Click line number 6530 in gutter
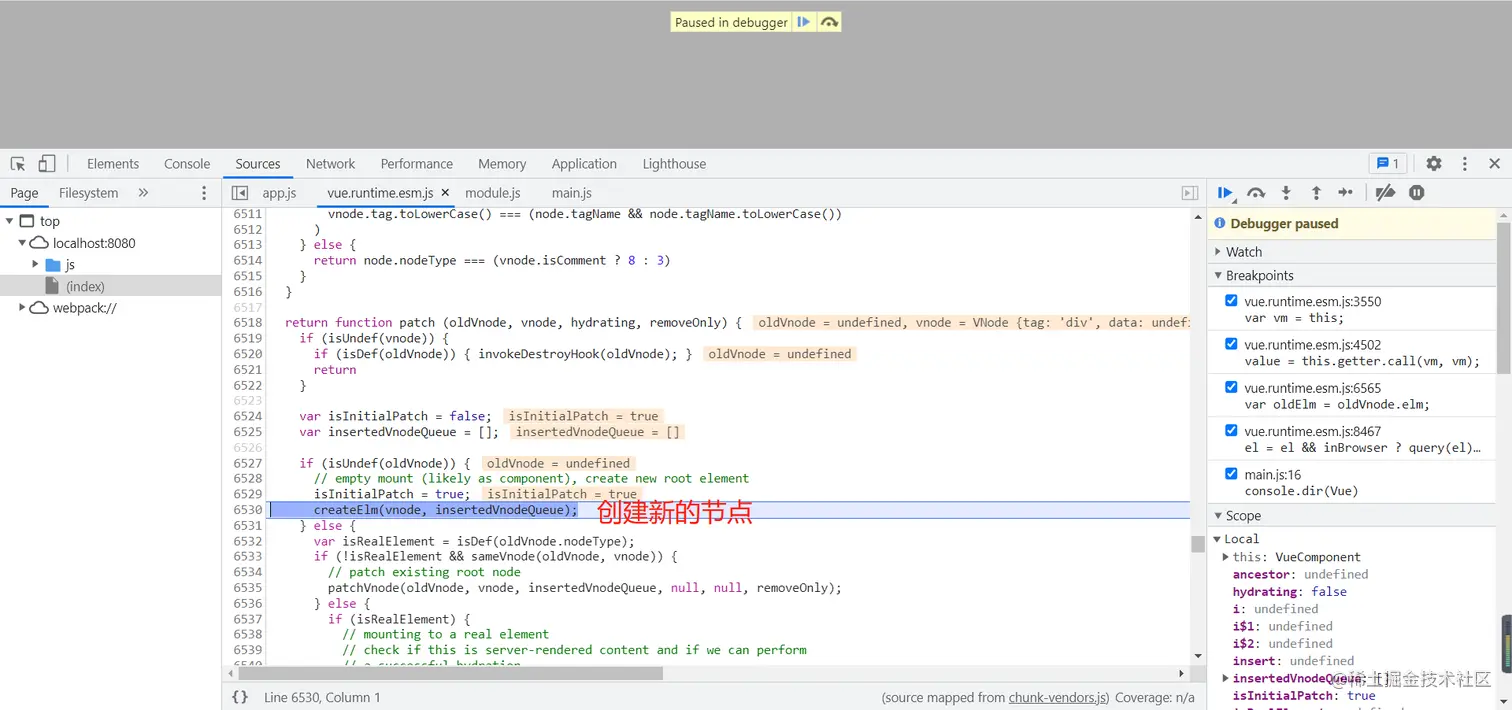1512x710 pixels. (247, 510)
